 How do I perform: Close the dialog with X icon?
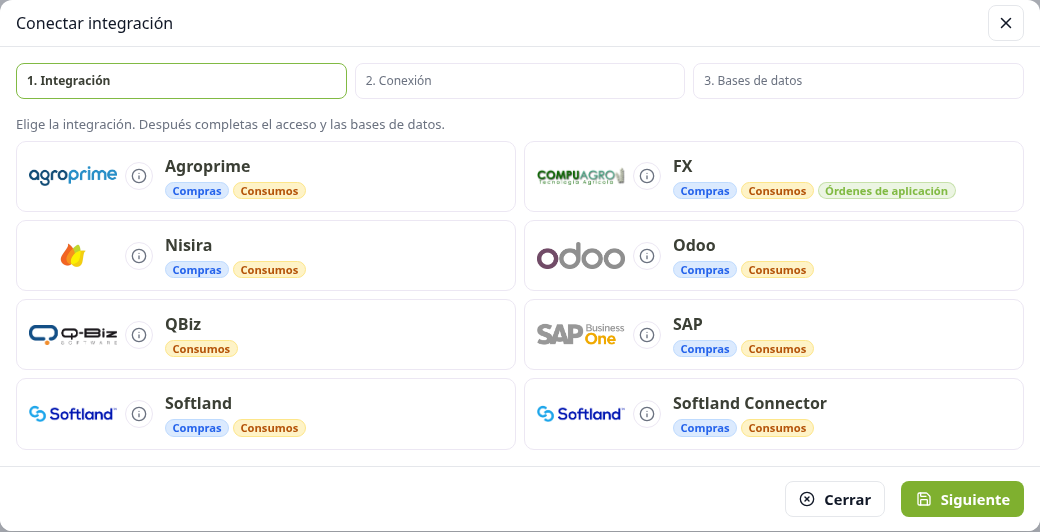1006,23
